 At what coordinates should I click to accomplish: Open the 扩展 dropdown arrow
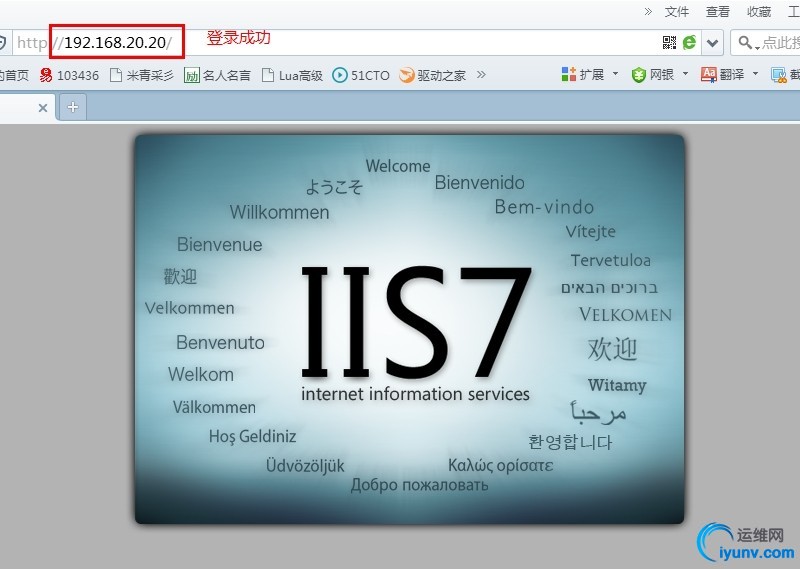[615, 74]
